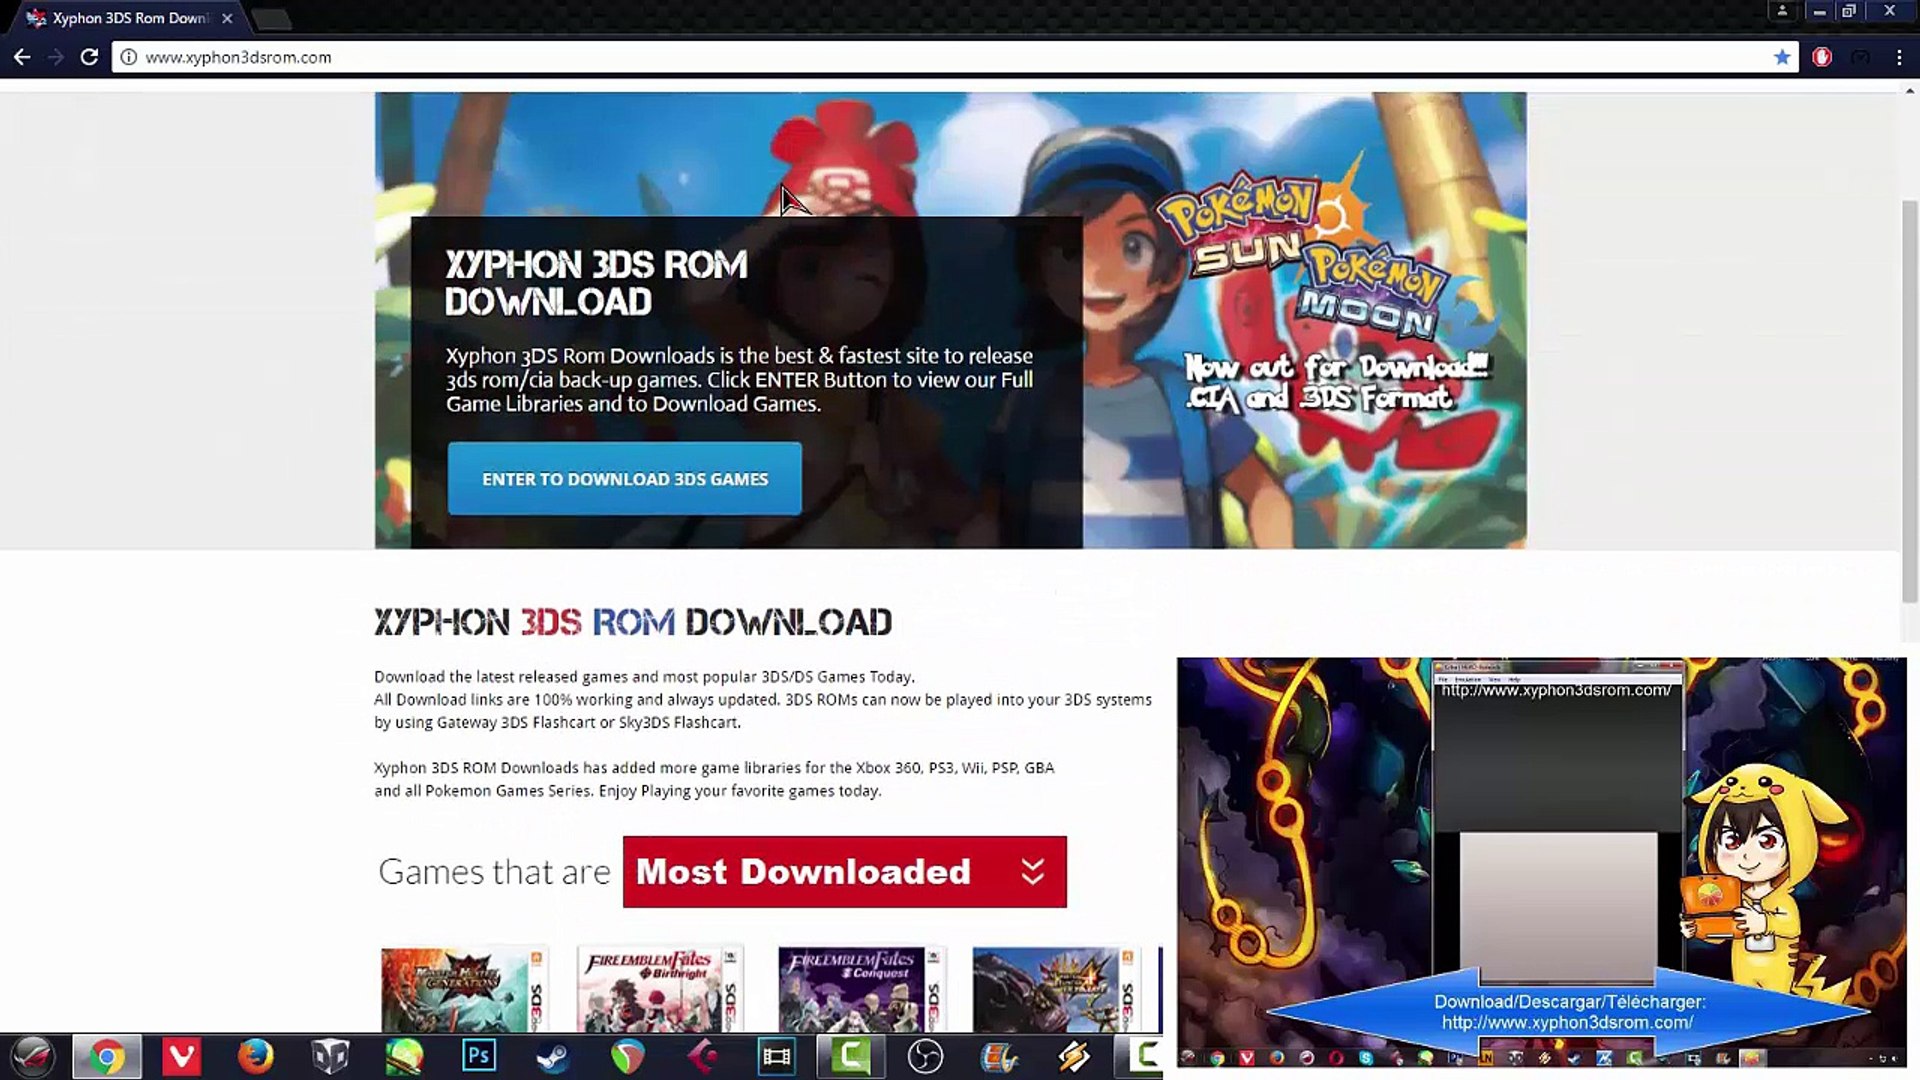Launch Vivaldi from the taskbar
This screenshot has height=1080, width=1920.
[181, 1056]
